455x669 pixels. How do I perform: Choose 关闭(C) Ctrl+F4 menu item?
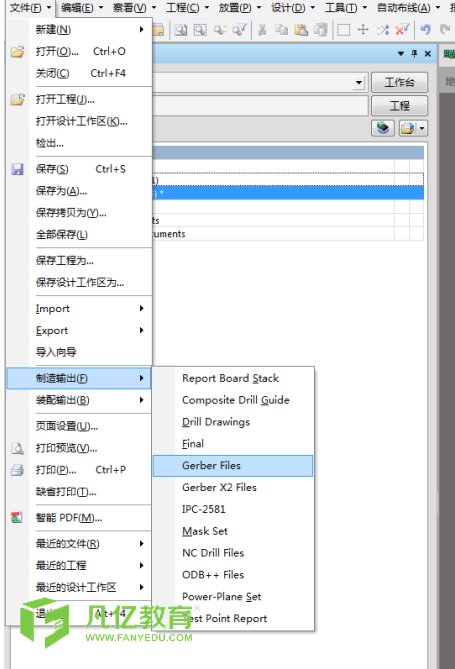pyautogui.click(x=79, y=73)
